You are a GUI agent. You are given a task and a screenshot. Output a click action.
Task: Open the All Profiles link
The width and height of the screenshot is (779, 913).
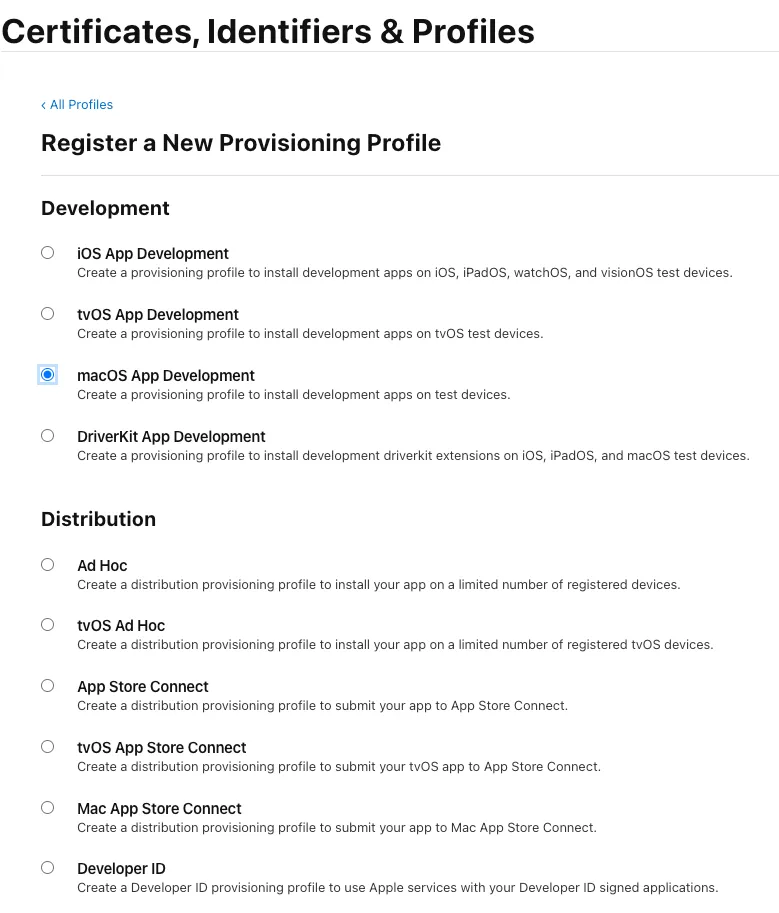tap(81, 104)
